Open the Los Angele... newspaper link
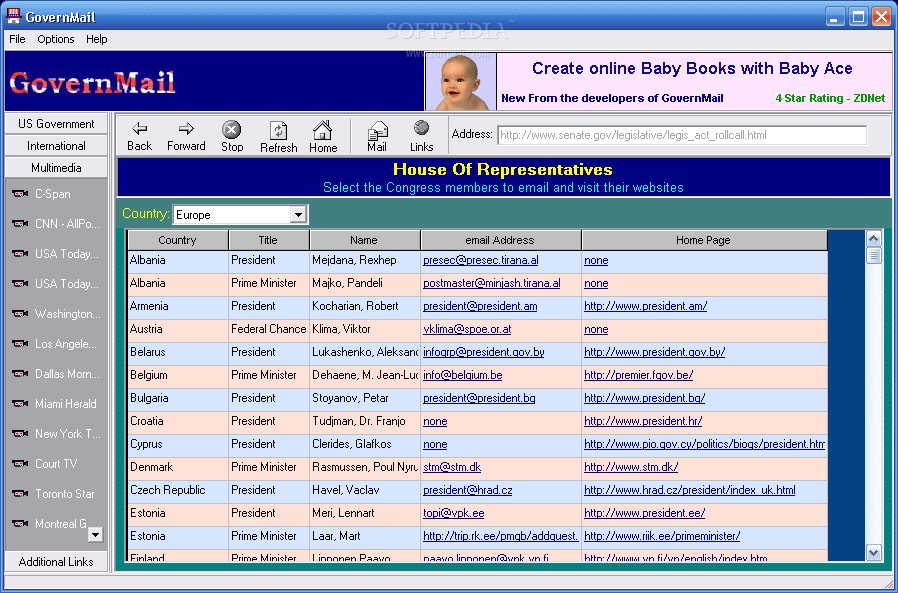The height and width of the screenshot is (593, 898). (54, 343)
